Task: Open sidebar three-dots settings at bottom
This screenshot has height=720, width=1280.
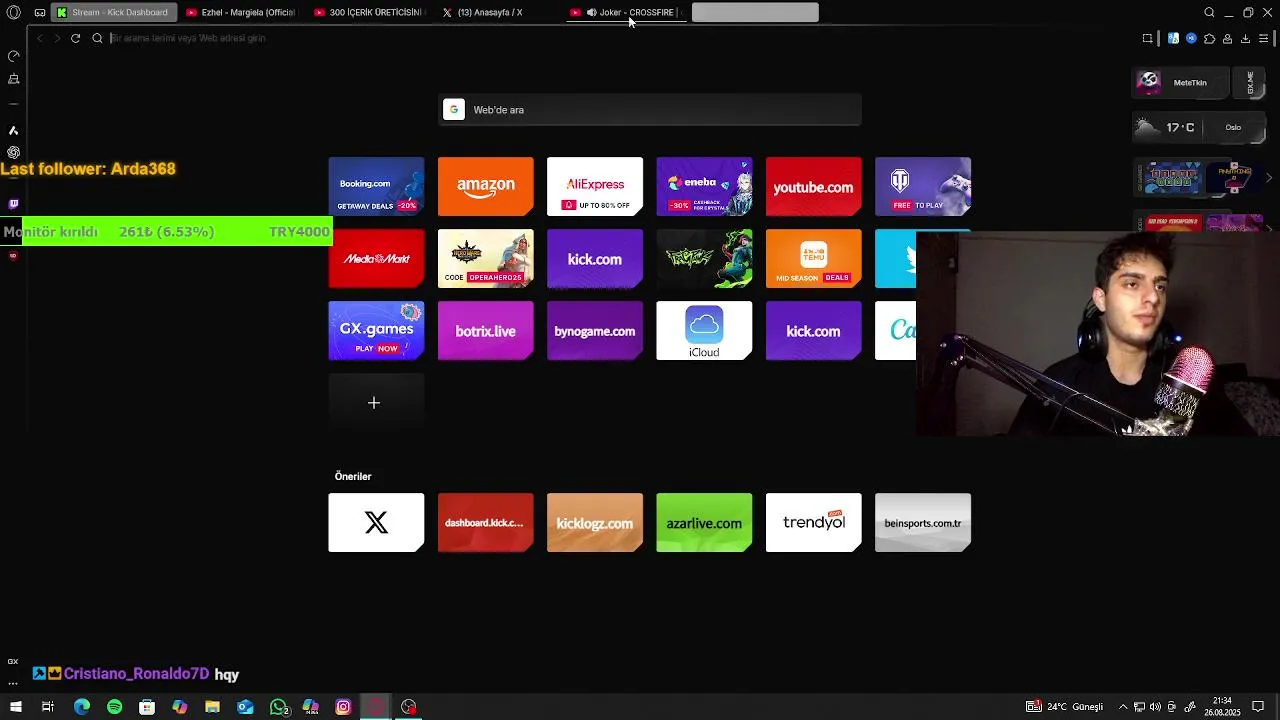Action: (13, 683)
